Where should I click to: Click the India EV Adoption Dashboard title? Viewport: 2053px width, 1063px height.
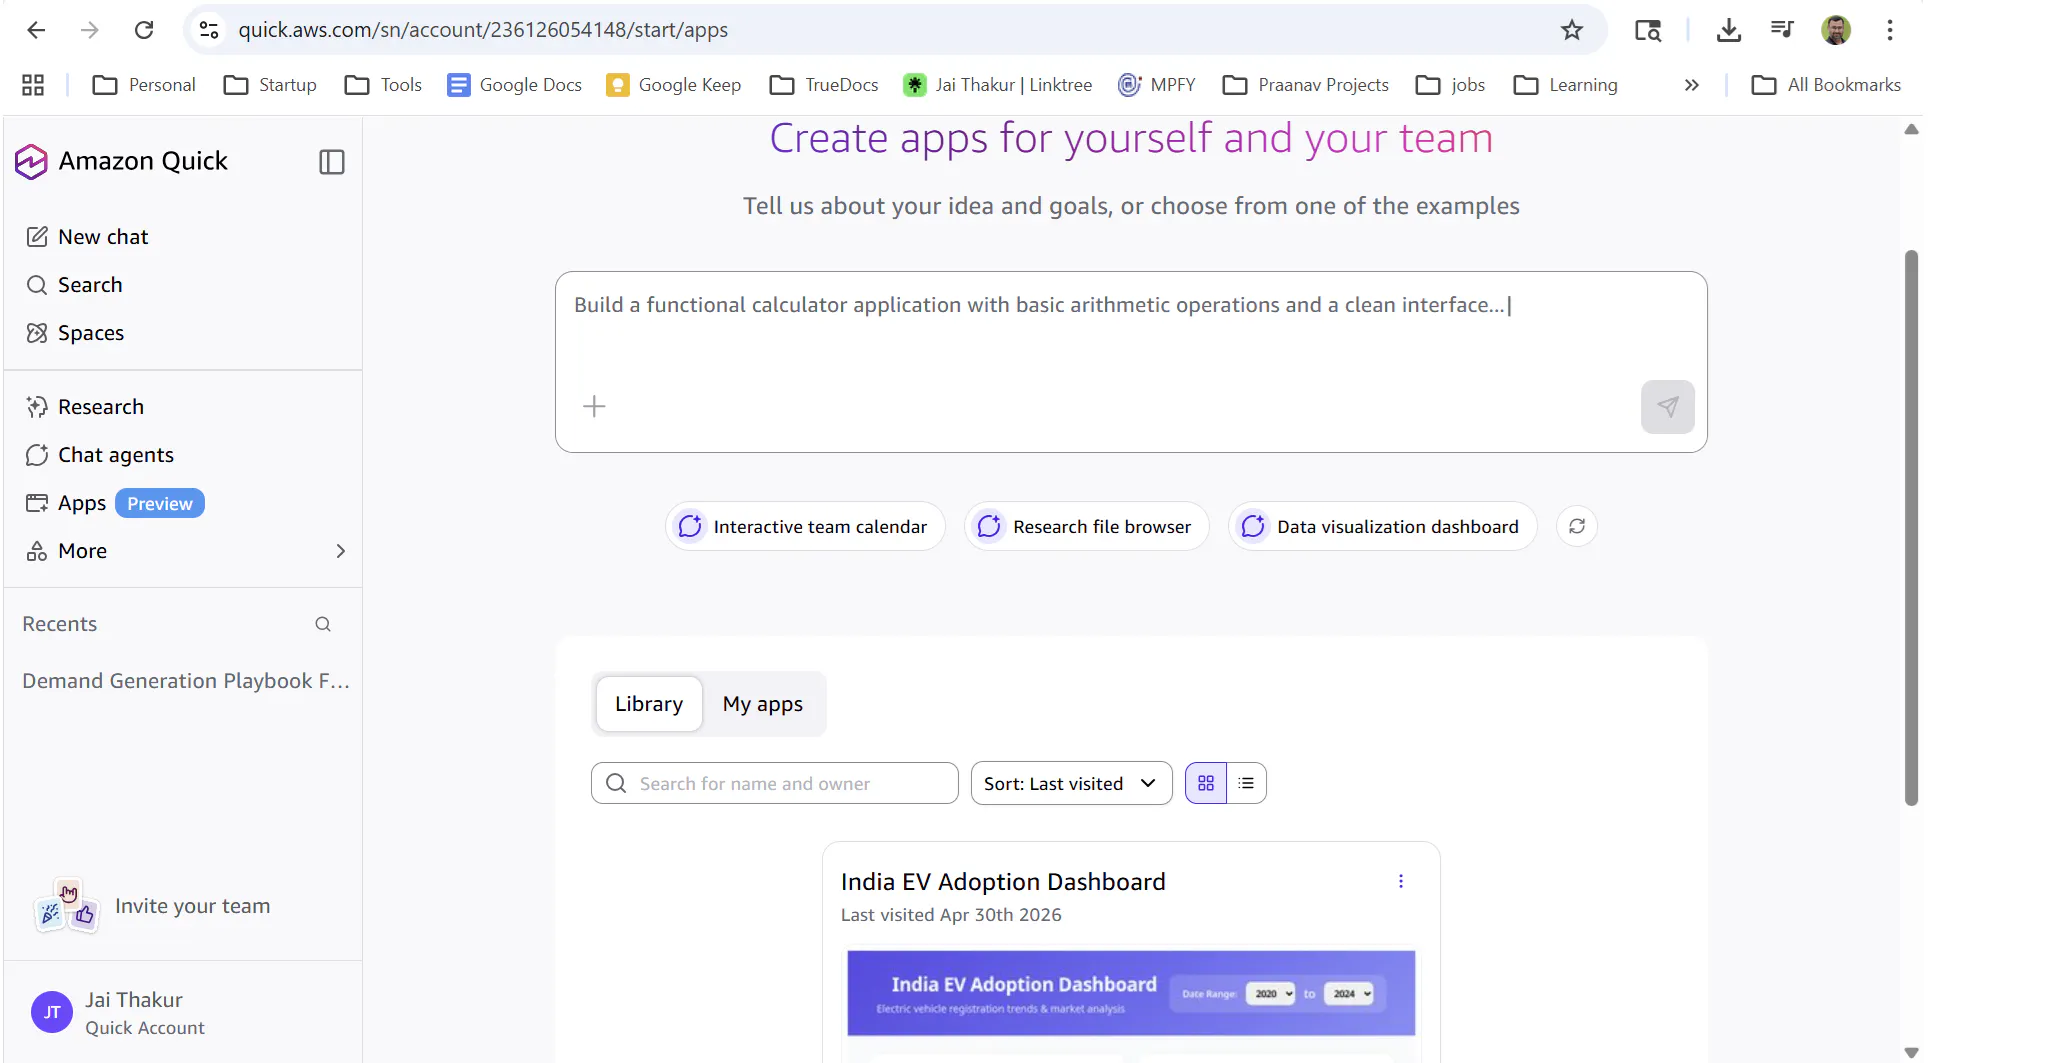1003,881
